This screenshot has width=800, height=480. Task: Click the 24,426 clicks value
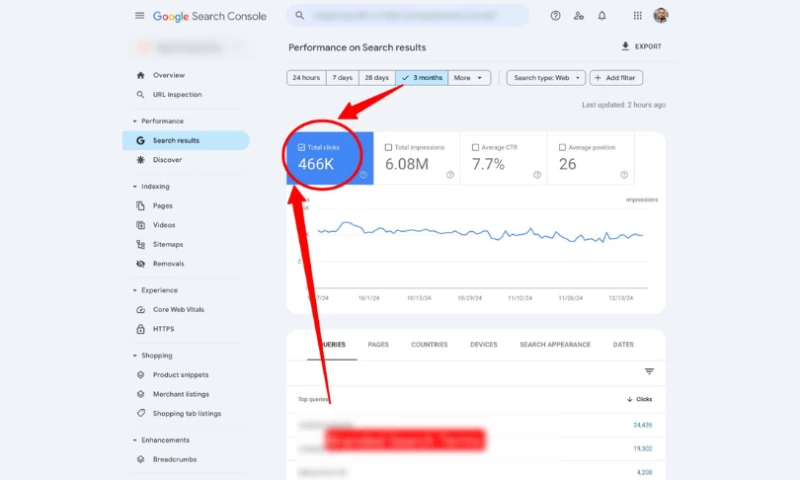coord(642,425)
